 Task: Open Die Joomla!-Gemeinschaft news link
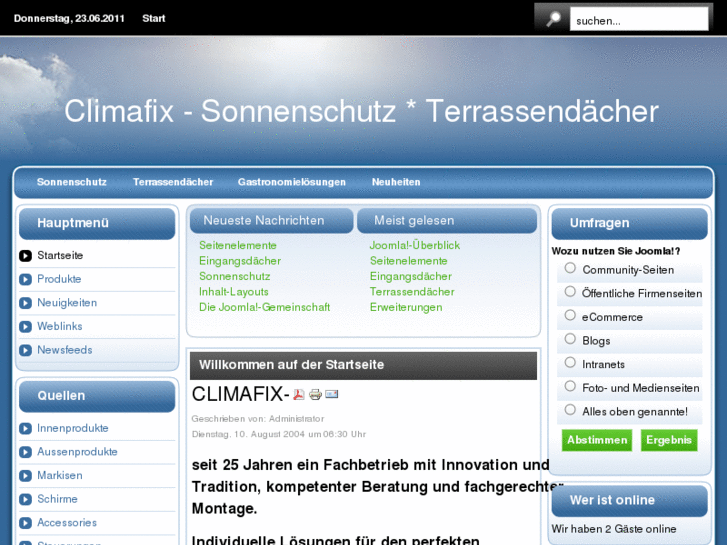point(264,307)
